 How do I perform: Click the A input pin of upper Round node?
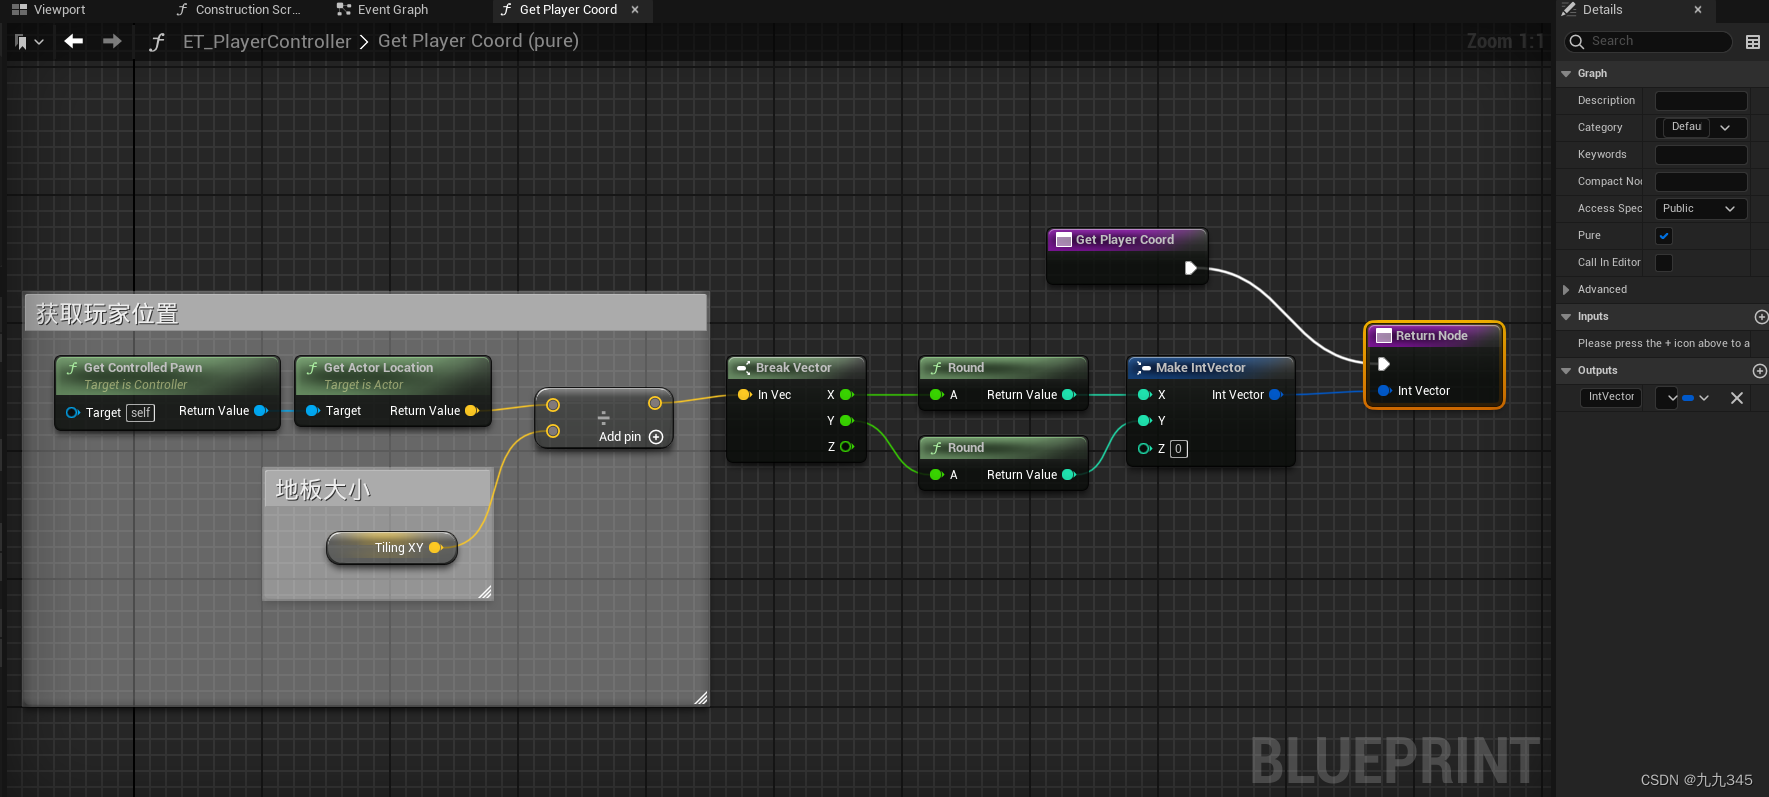point(937,395)
